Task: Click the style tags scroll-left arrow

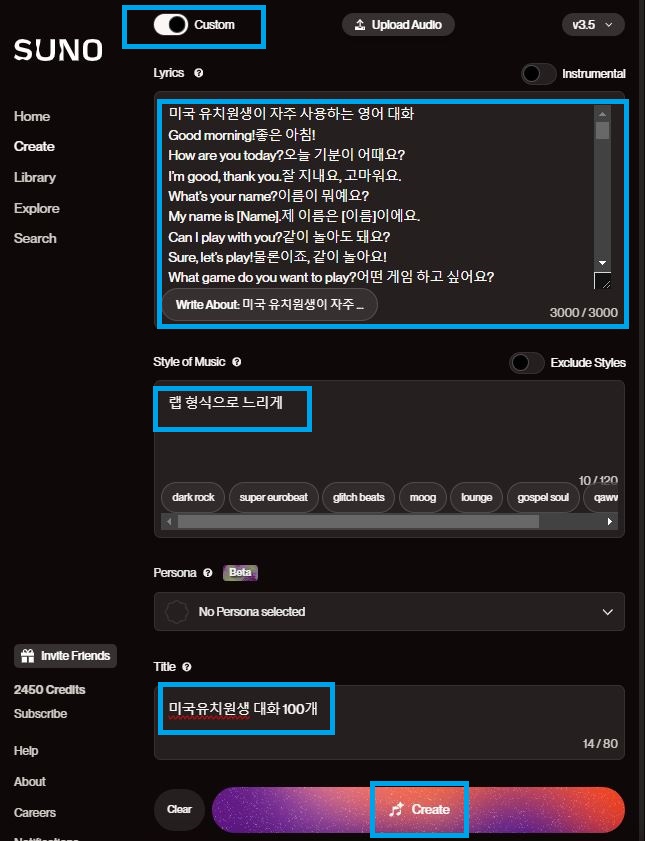Action: (169, 521)
